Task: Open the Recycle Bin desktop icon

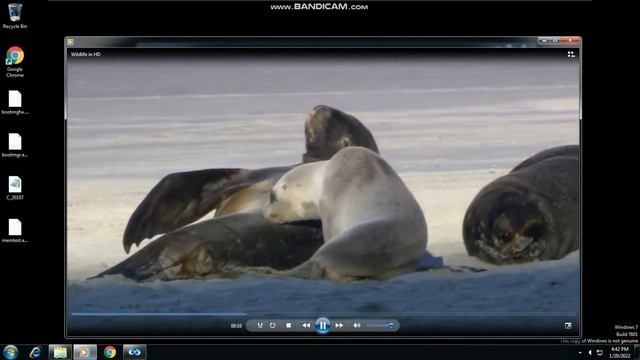Action: point(15,16)
